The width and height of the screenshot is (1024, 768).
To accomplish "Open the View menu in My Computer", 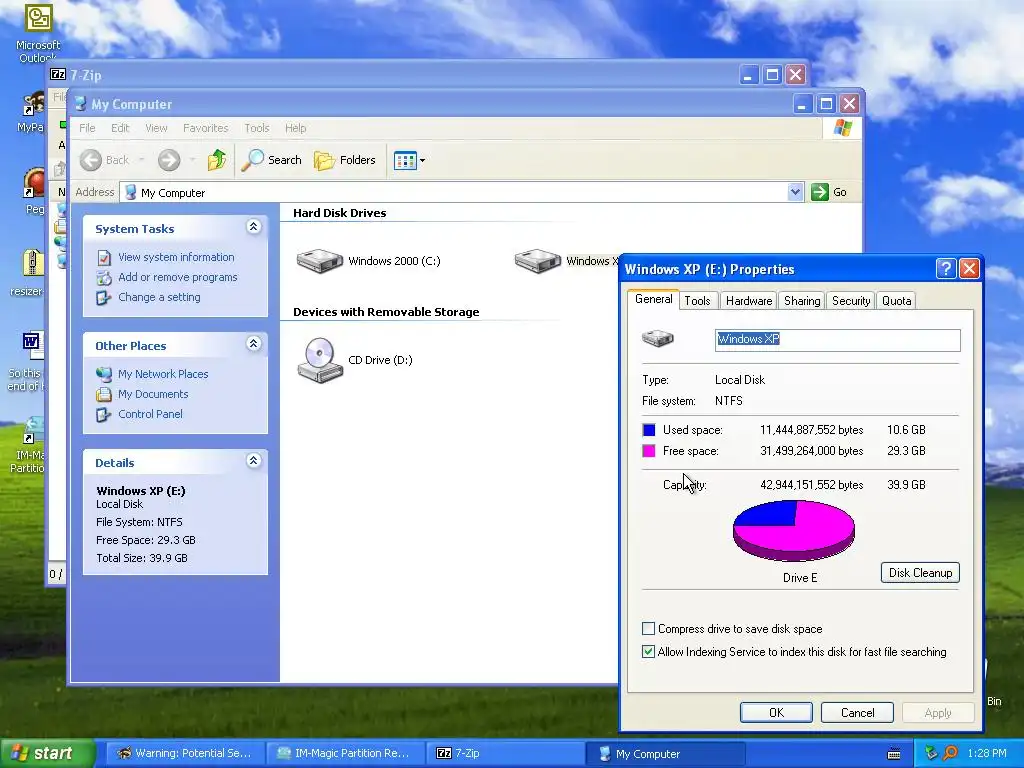I will click(156, 128).
